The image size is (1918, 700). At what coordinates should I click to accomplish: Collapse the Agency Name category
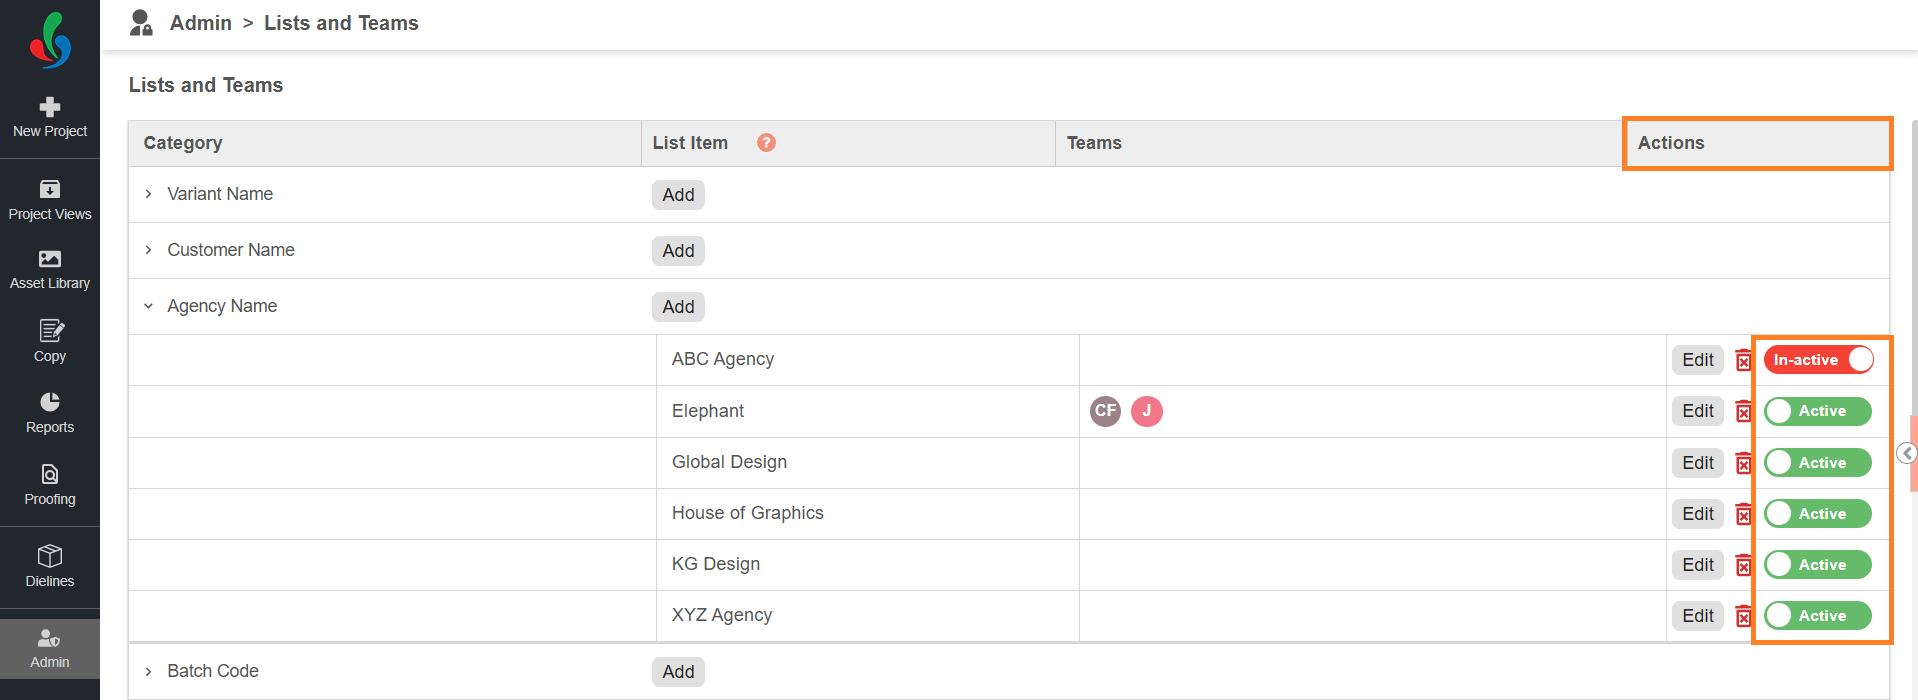[x=149, y=306]
